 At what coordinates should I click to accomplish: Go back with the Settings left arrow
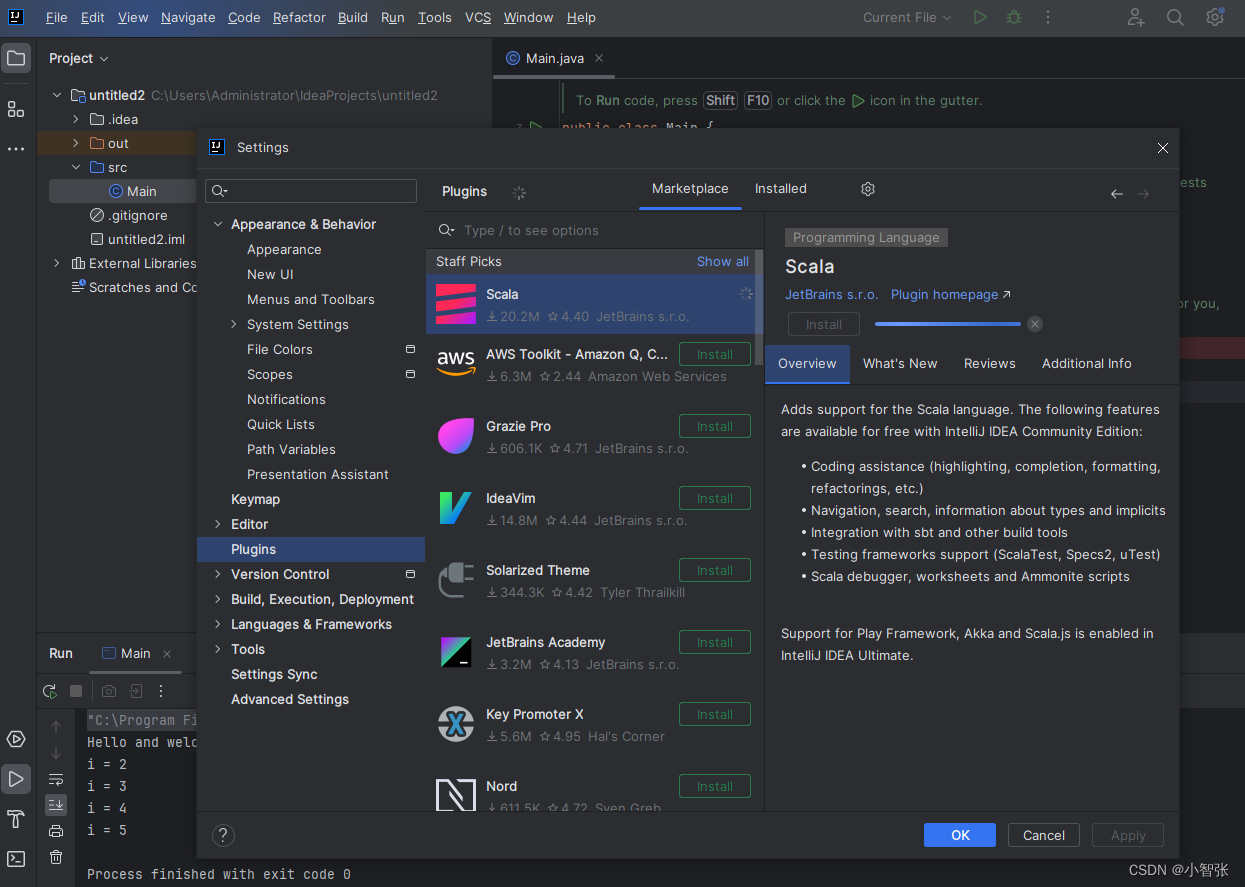click(x=1117, y=194)
